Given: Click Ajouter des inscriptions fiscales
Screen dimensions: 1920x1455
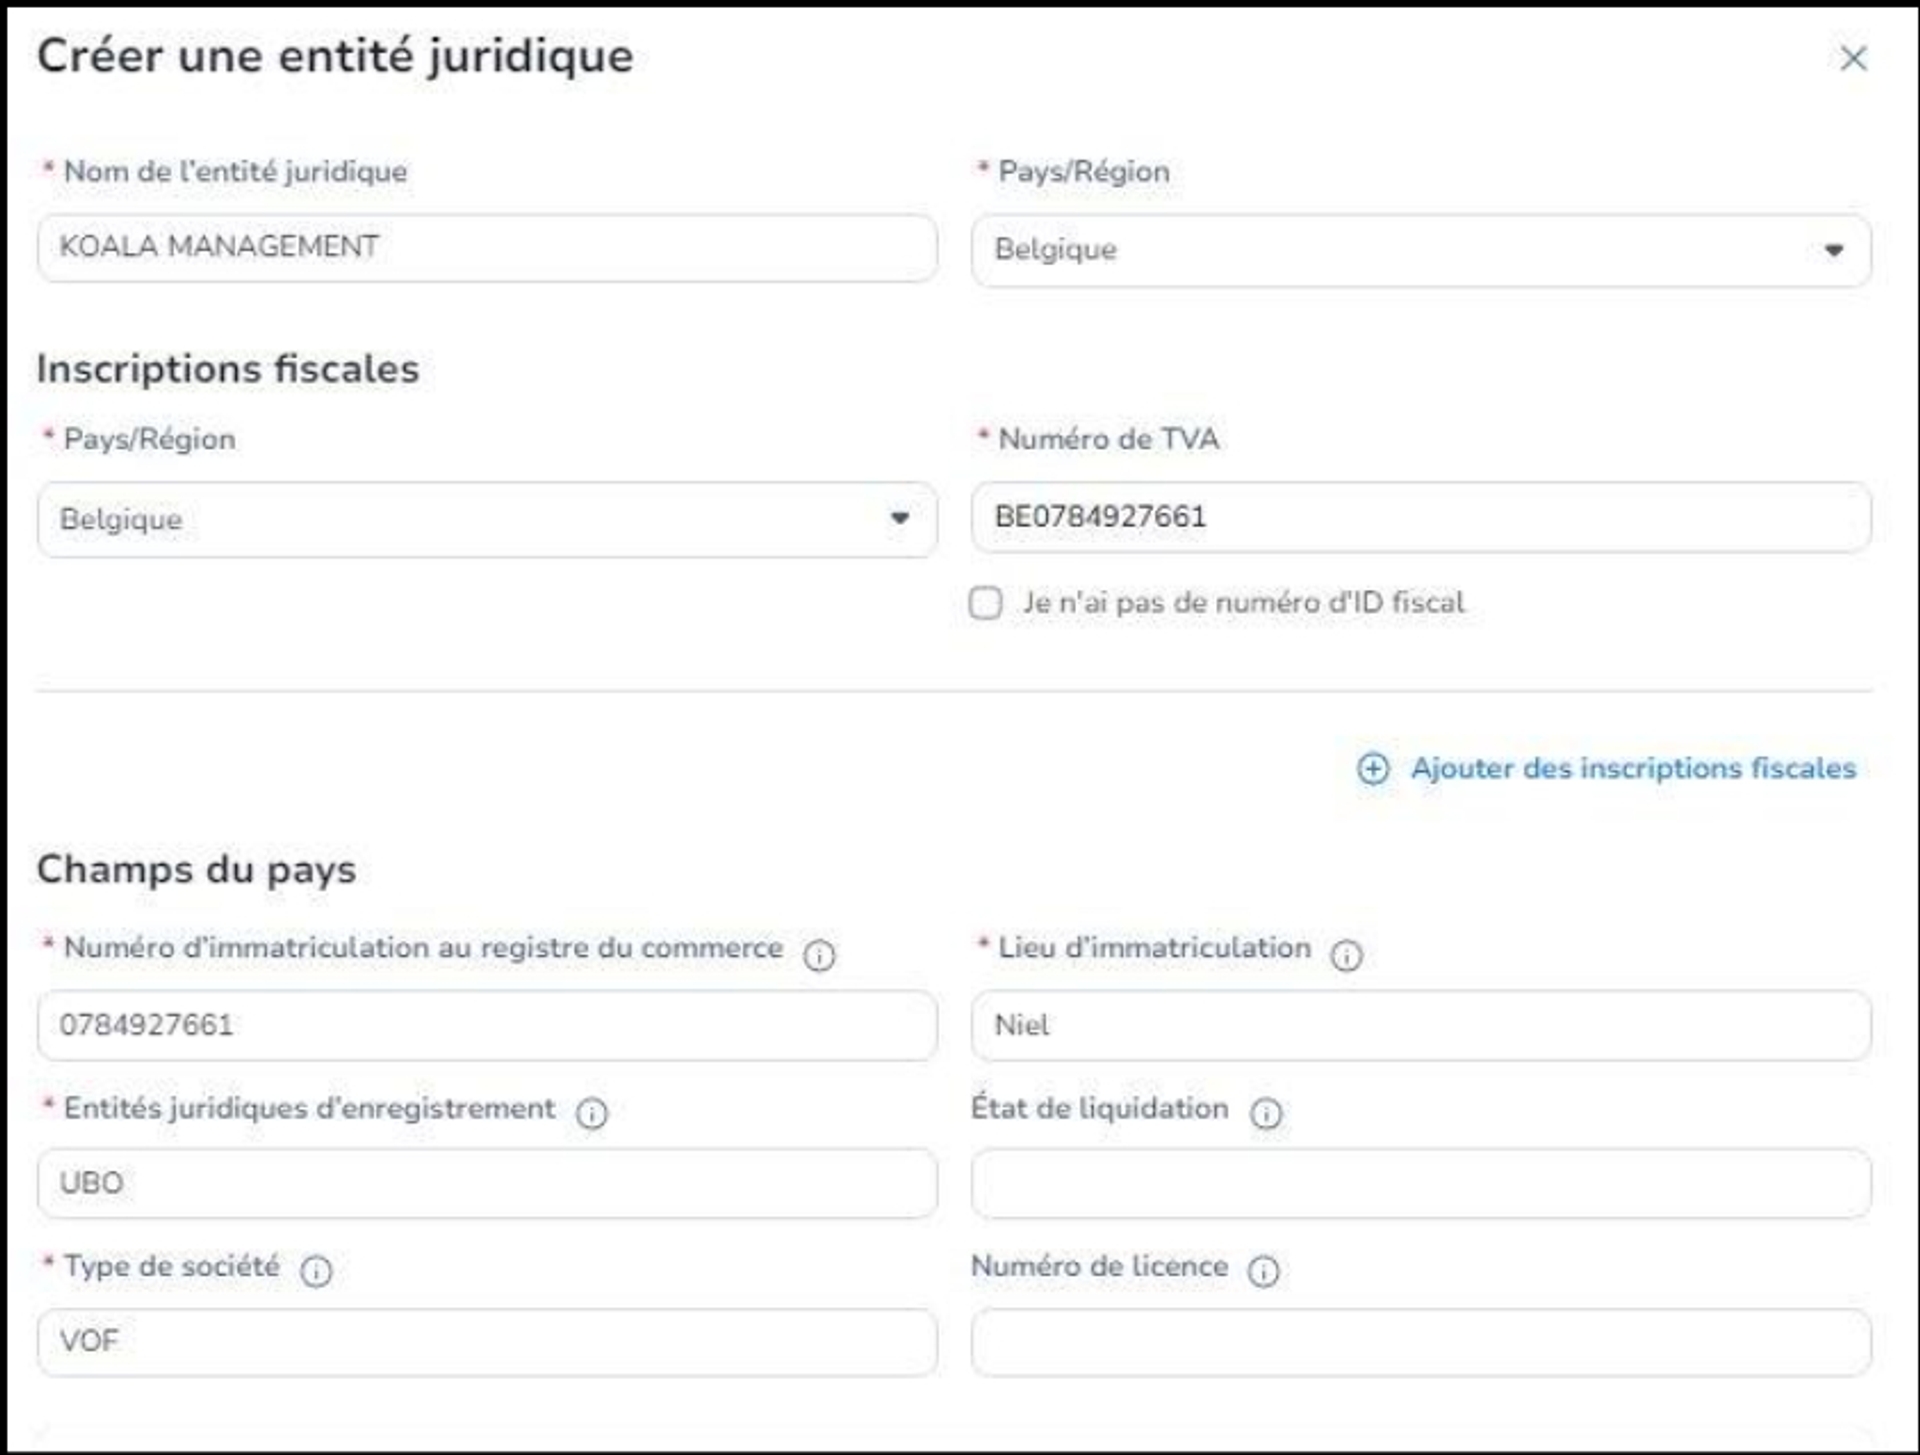Looking at the screenshot, I should point(1633,769).
